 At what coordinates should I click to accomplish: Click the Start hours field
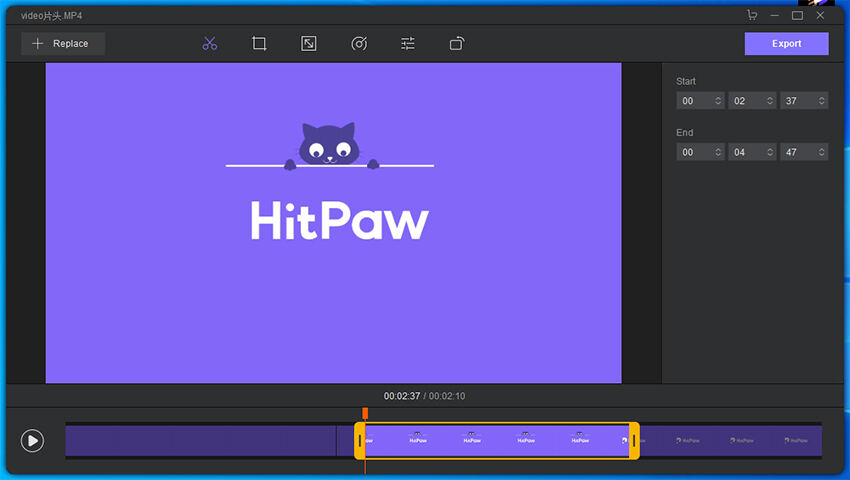(700, 101)
